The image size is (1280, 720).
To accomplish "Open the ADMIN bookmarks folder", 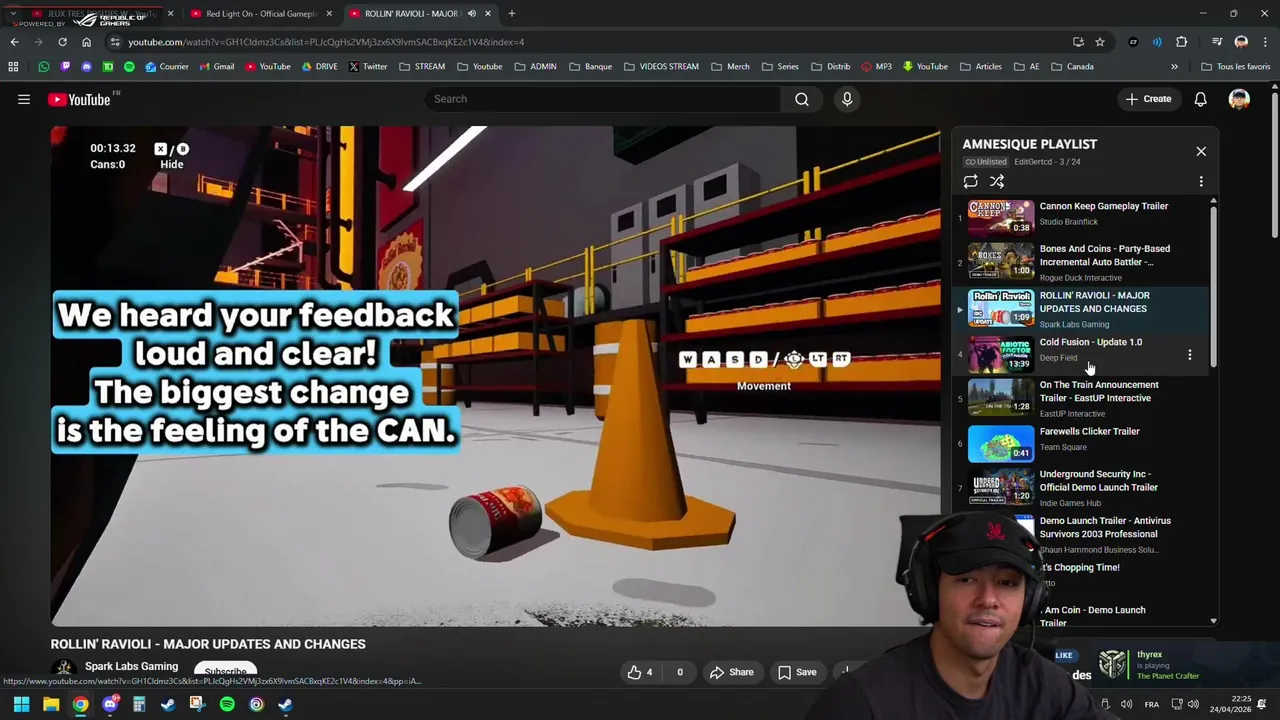I will [x=535, y=67].
